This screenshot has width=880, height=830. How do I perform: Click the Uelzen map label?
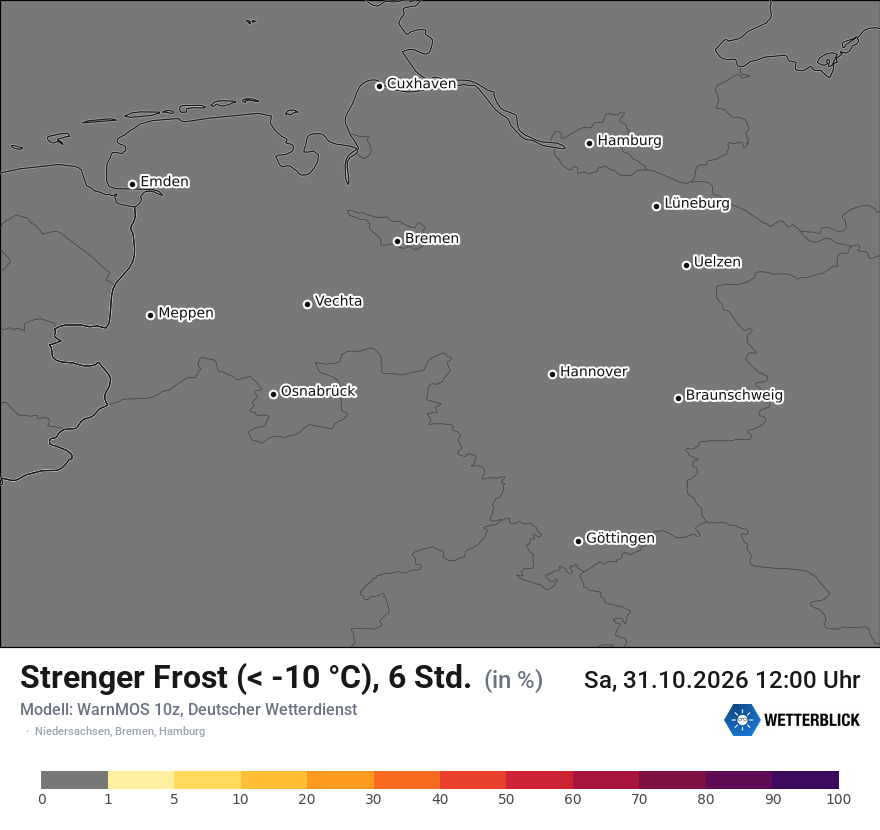coord(717,262)
